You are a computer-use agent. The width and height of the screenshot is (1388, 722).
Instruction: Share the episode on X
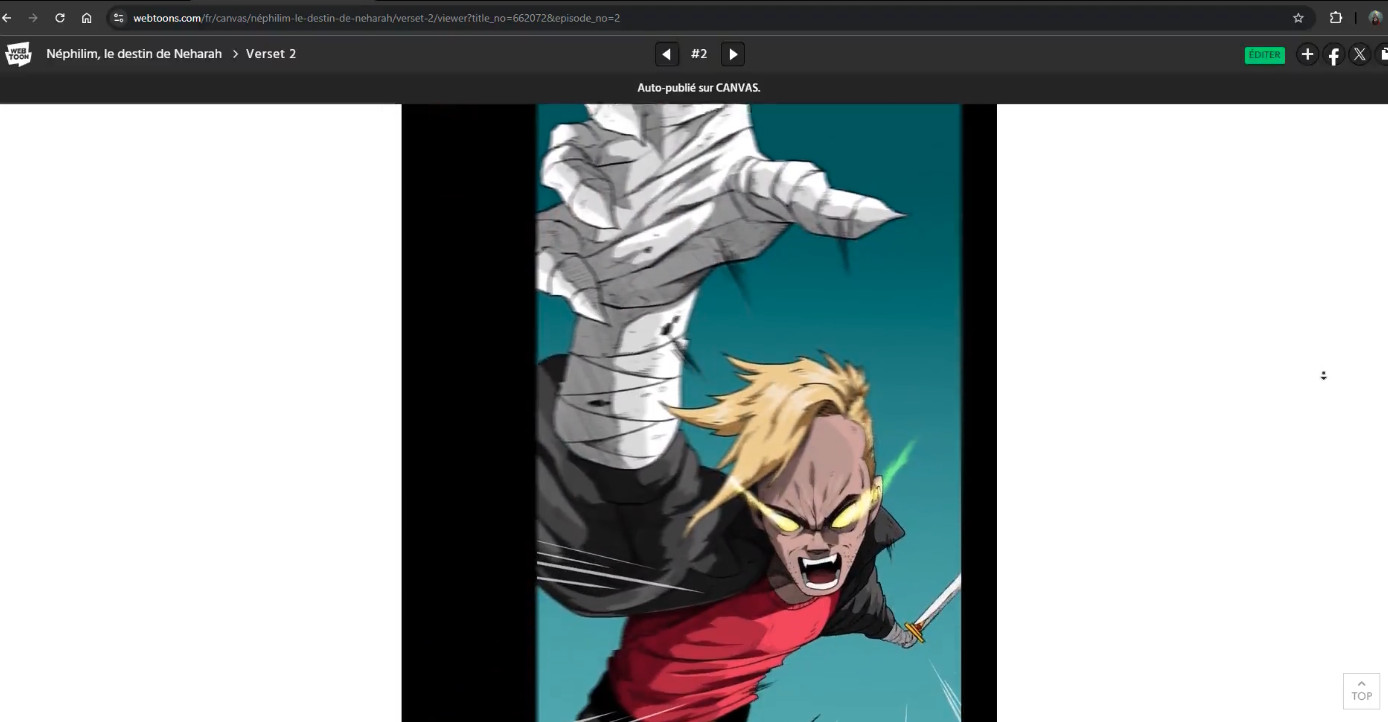coord(1359,55)
